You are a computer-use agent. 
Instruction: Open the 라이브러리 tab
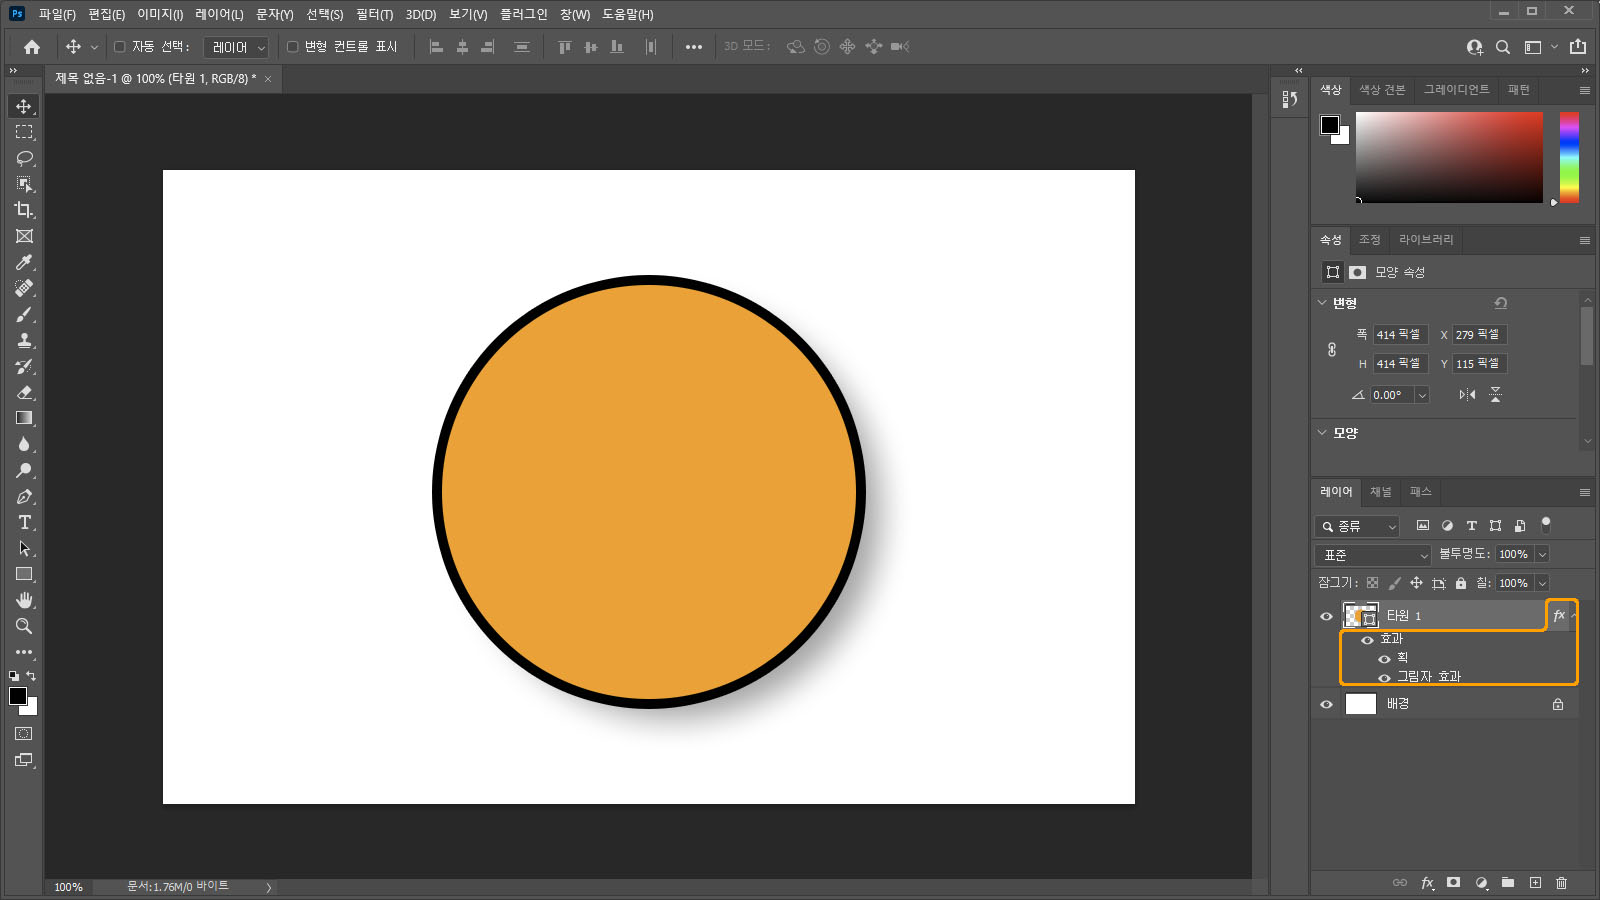1426,240
